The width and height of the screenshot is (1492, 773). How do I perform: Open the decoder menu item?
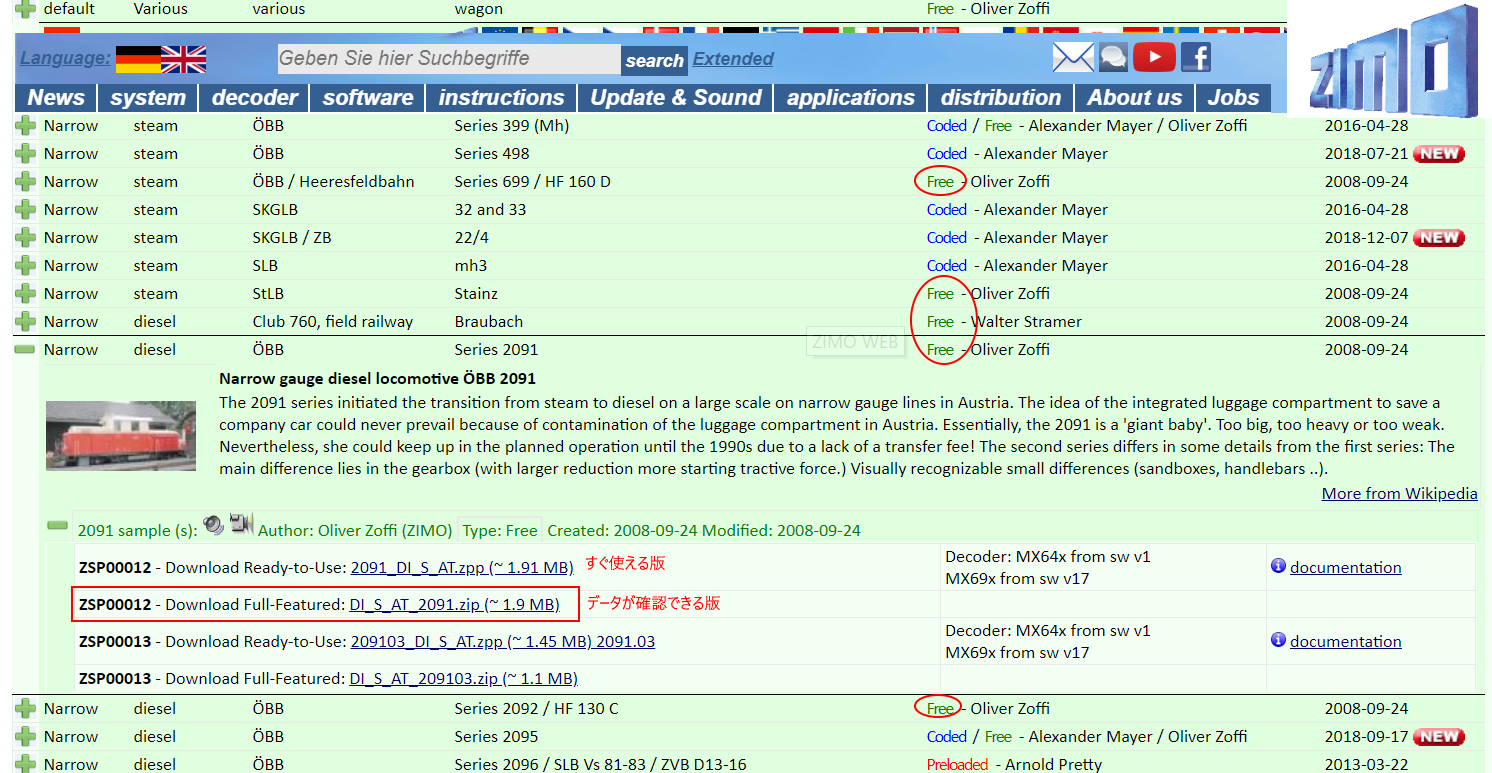point(255,98)
